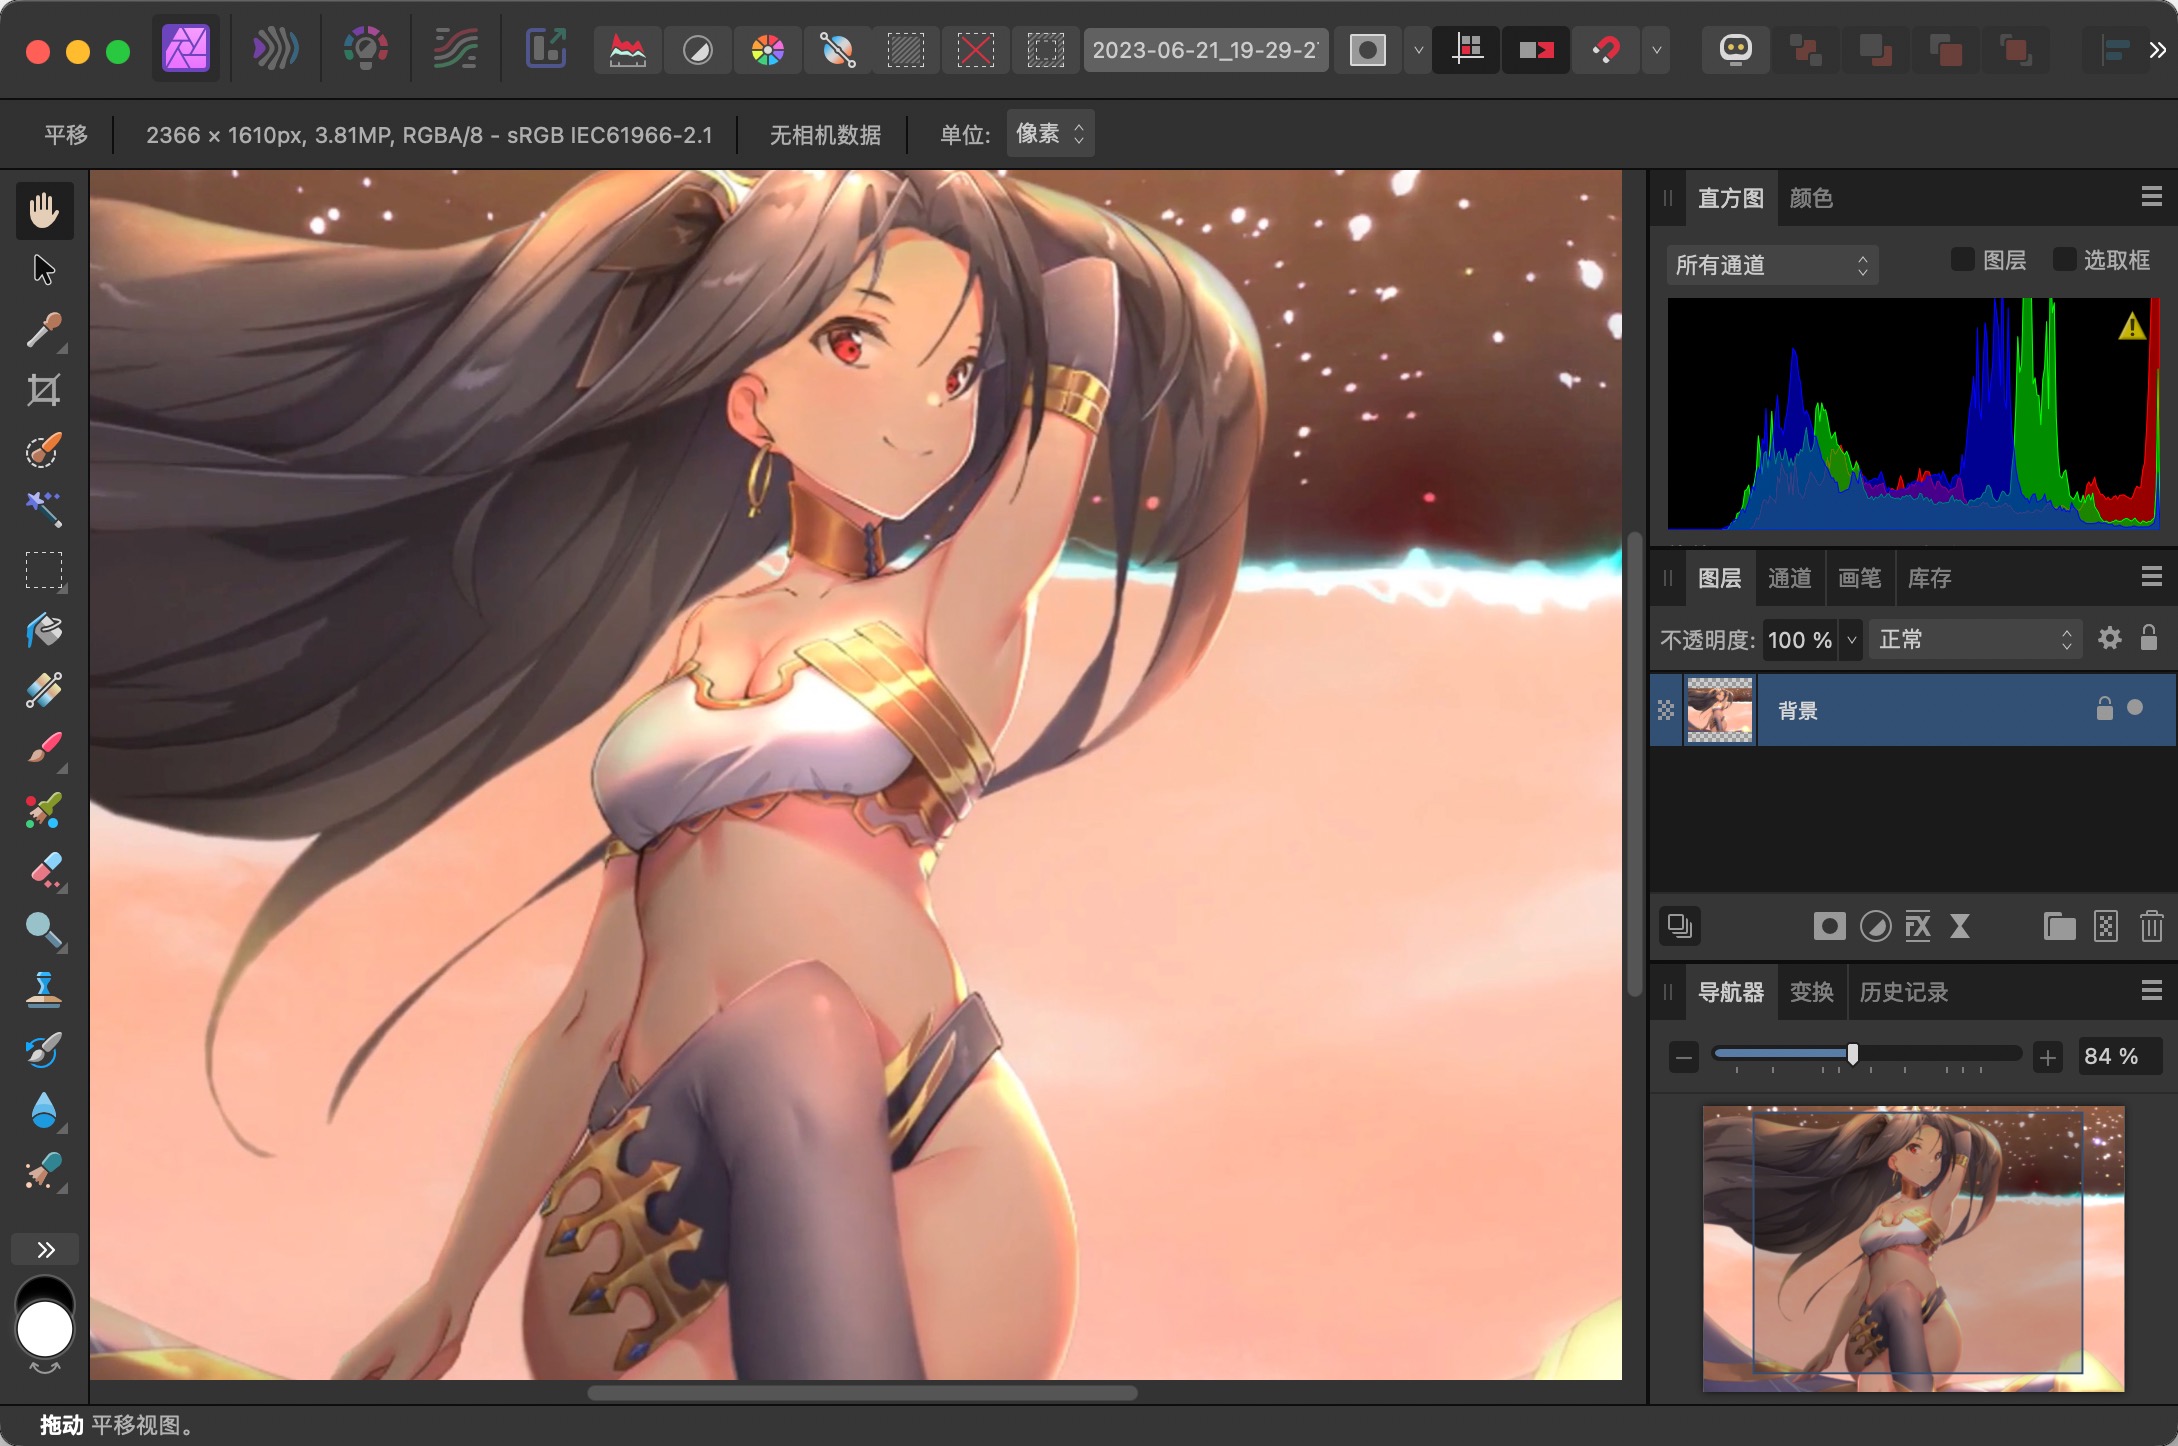Image resolution: width=2178 pixels, height=1446 pixels.
Task: Select the Paint Mixer Brush tool
Action: pos(44,810)
